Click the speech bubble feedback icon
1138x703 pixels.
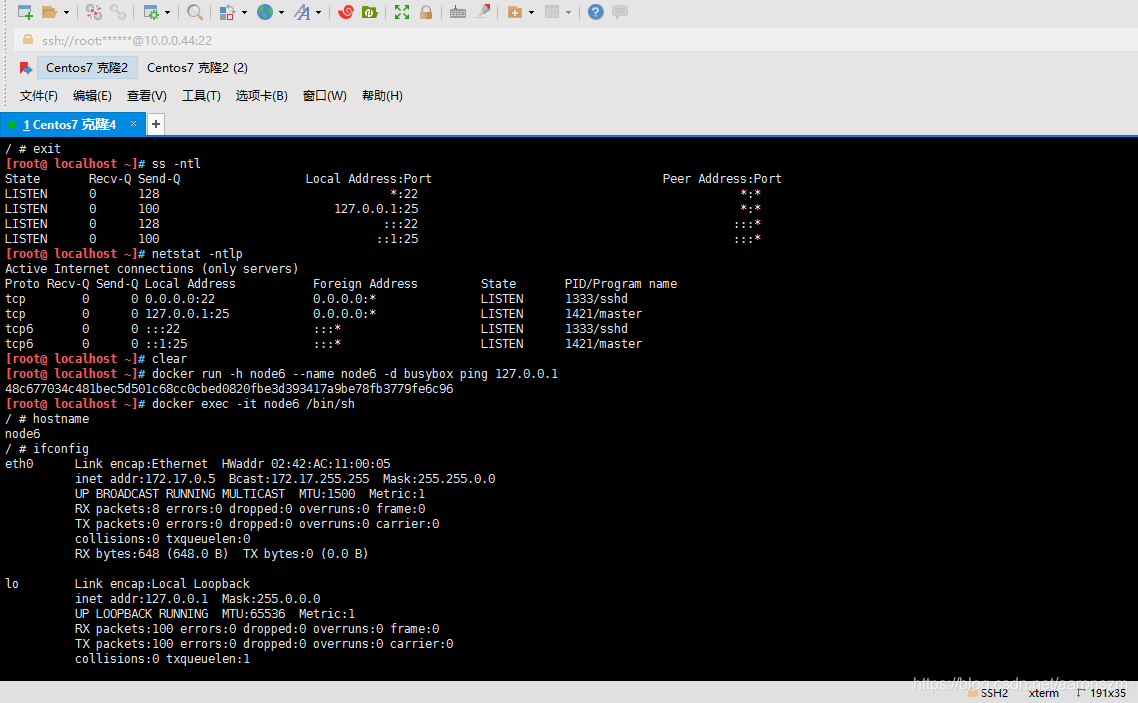[620, 12]
